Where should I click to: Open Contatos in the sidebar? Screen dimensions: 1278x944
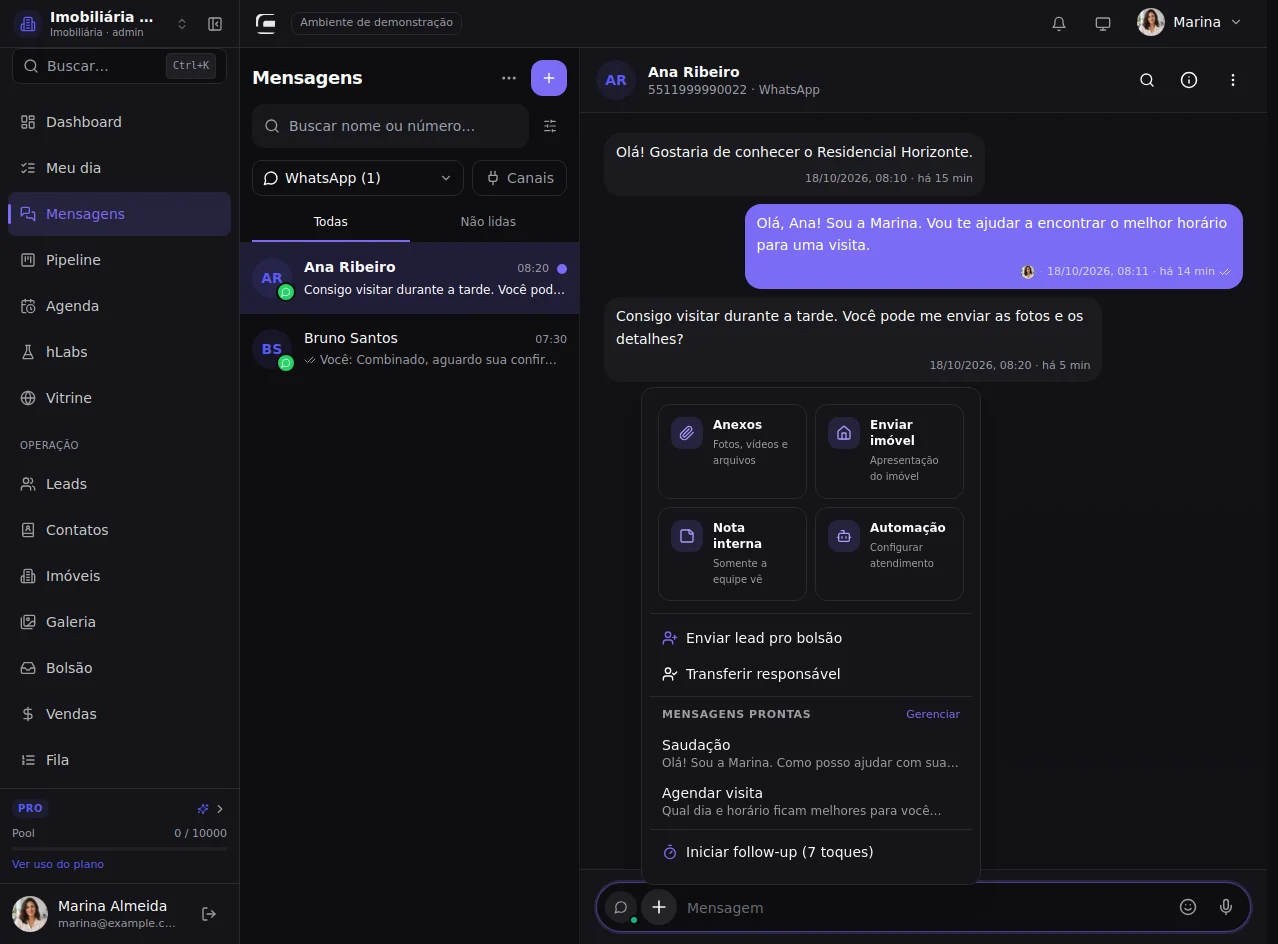[119, 530]
